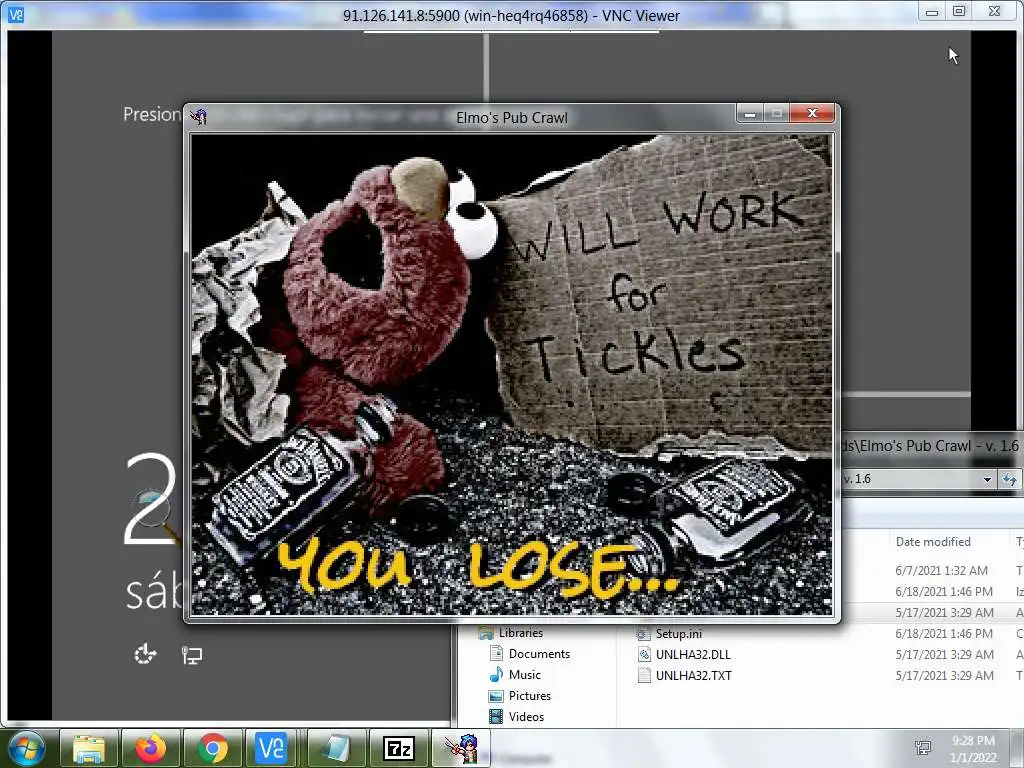Minimize the VNC Viewer window
This screenshot has height=768, width=1024.
(x=932, y=11)
